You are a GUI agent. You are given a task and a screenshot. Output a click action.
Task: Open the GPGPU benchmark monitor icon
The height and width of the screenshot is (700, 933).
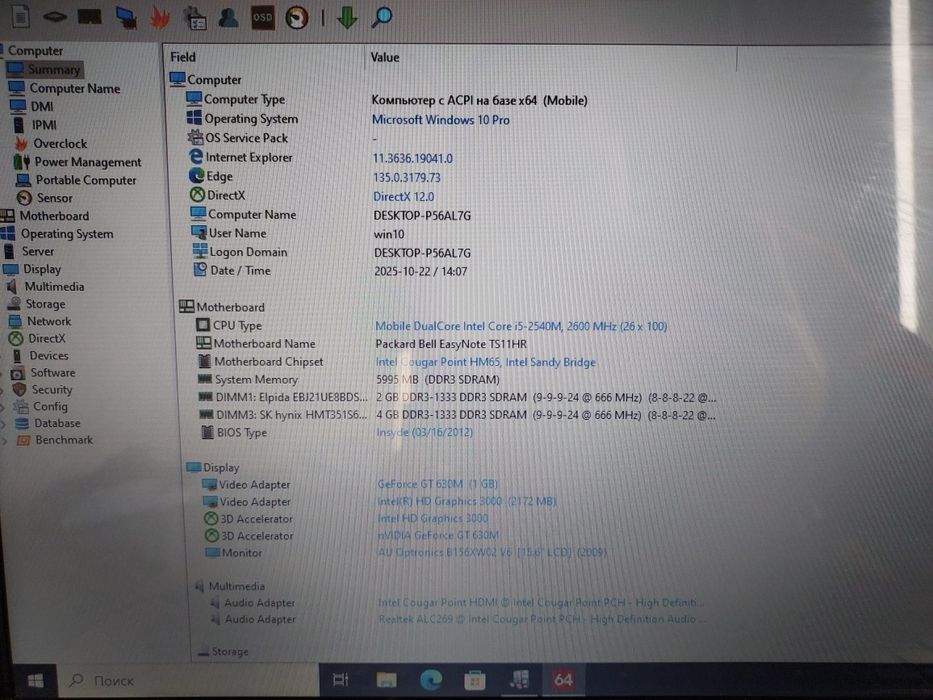tap(126, 17)
